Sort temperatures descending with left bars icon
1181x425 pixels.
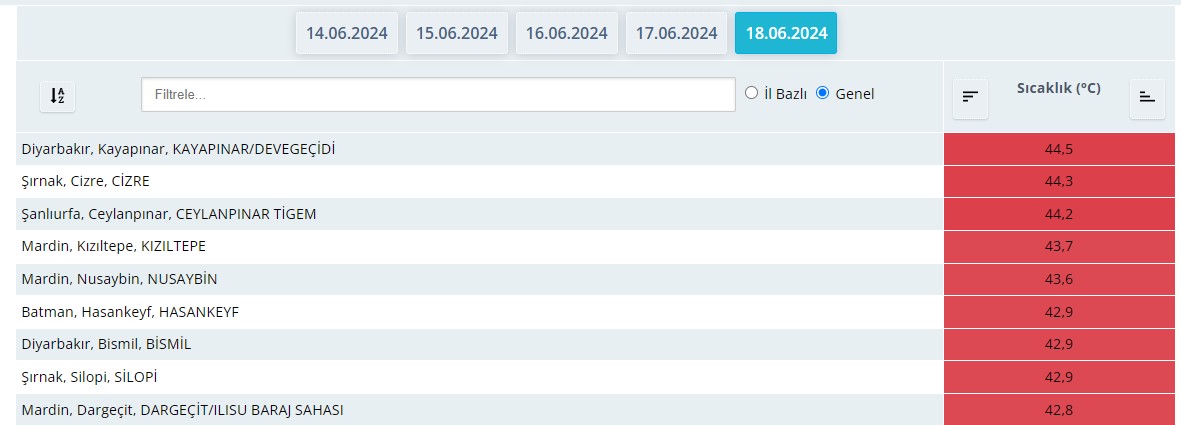970,97
